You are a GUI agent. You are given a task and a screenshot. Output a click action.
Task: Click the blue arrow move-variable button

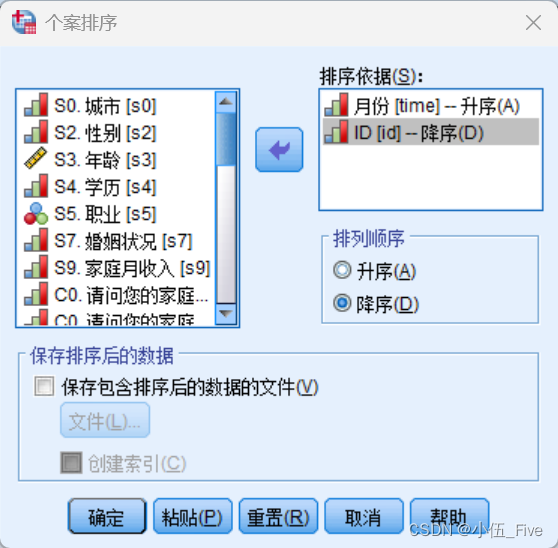pyautogui.click(x=279, y=150)
